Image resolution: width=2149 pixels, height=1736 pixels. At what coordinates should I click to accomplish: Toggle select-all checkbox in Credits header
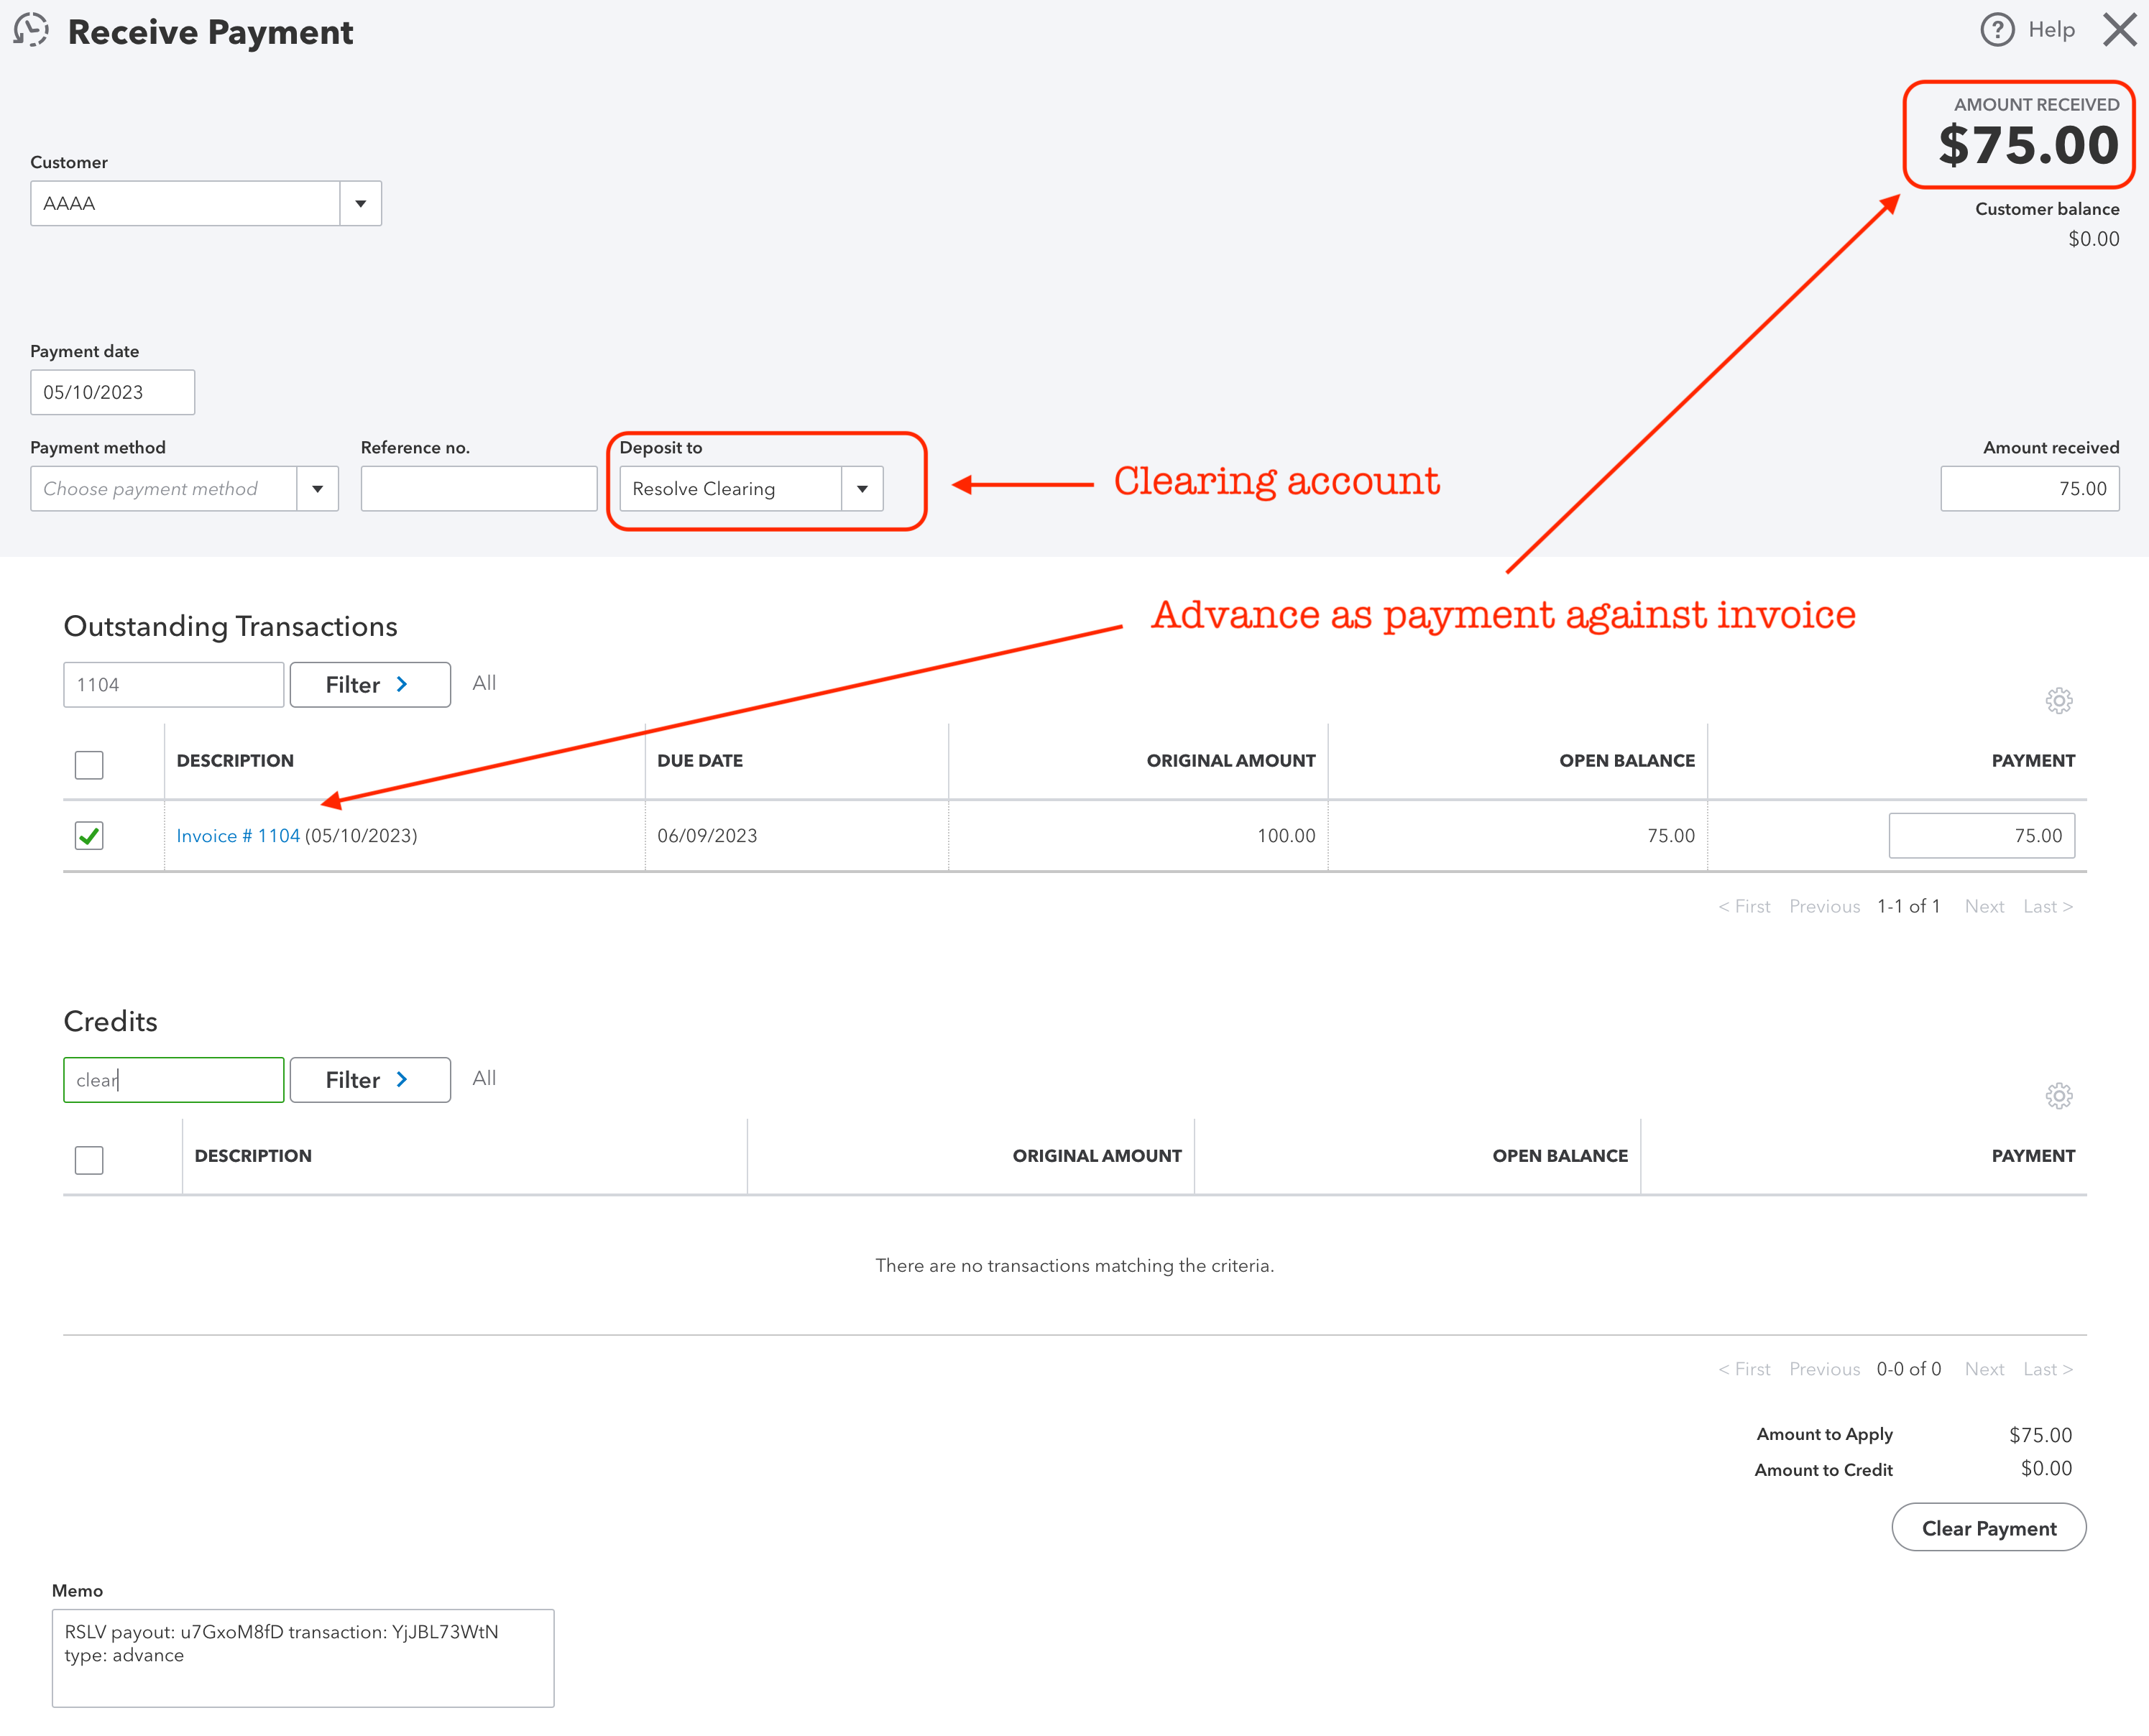pos(89,1159)
